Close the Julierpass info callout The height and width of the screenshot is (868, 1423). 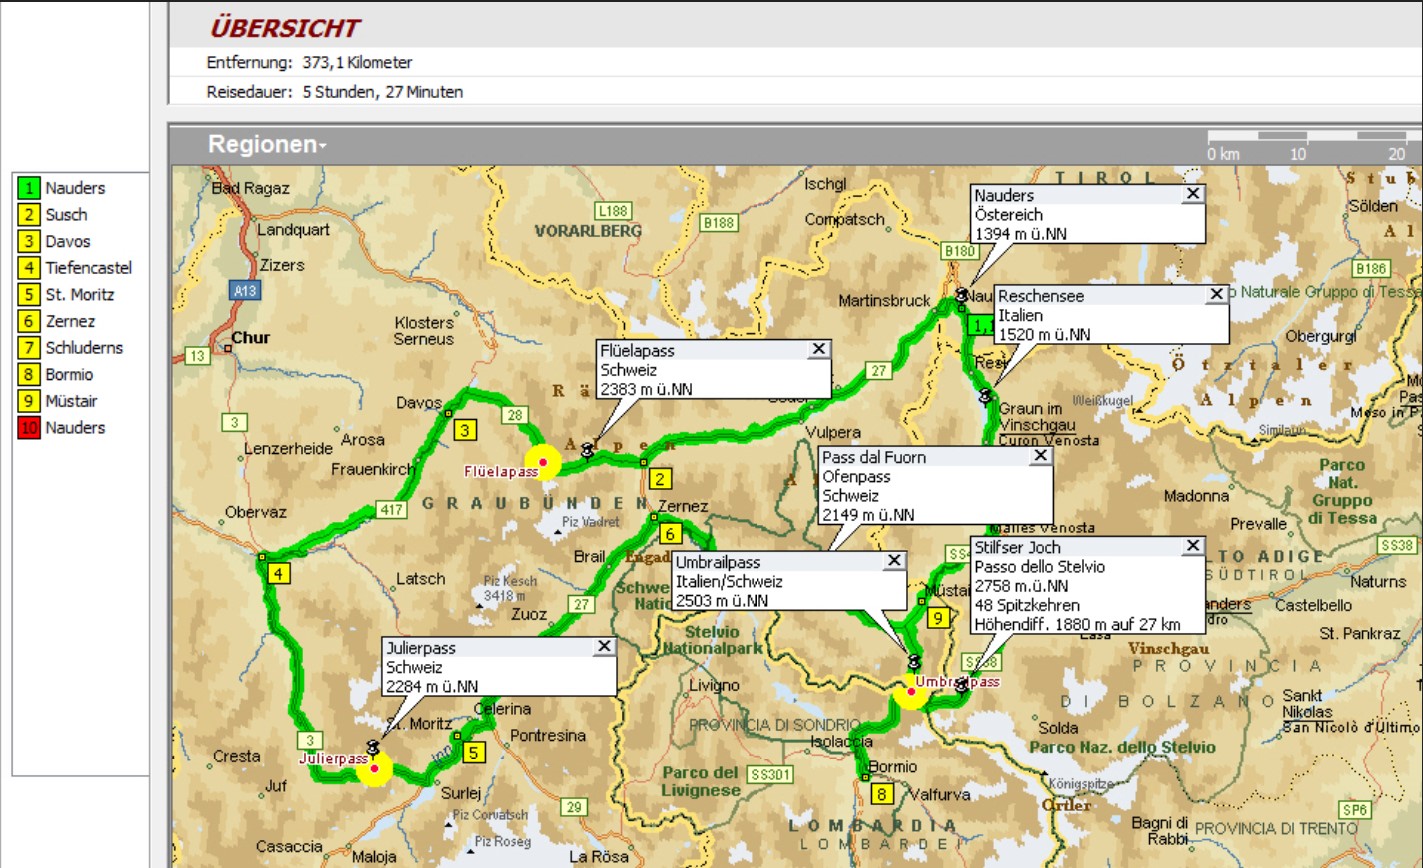coord(604,647)
